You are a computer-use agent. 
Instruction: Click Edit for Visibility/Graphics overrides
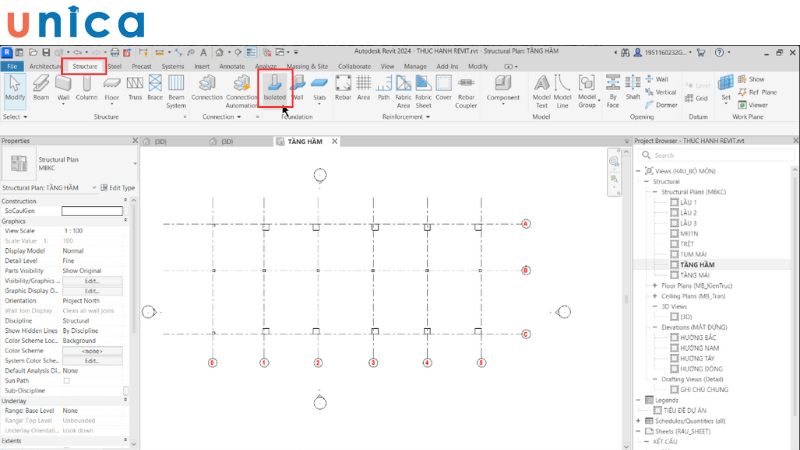[92, 281]
